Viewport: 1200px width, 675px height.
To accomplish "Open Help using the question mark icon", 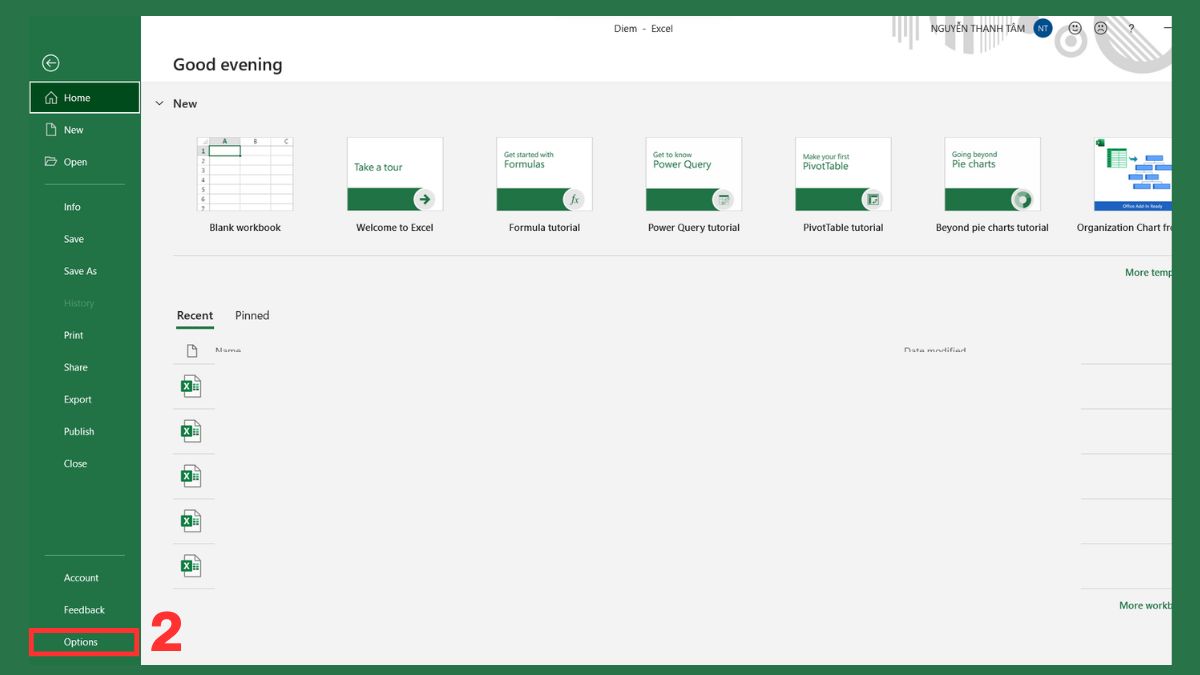I will click(1130, 28).
